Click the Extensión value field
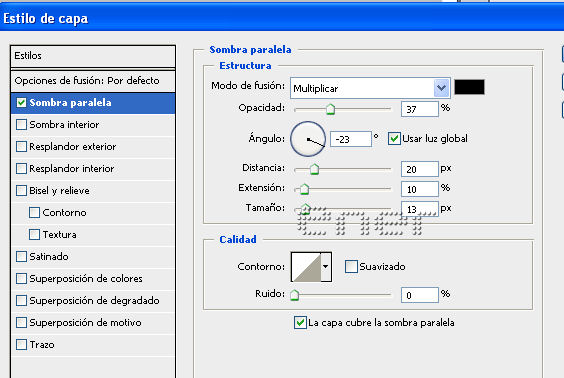This screenshot has width=564, height=378. coord(420,189)
